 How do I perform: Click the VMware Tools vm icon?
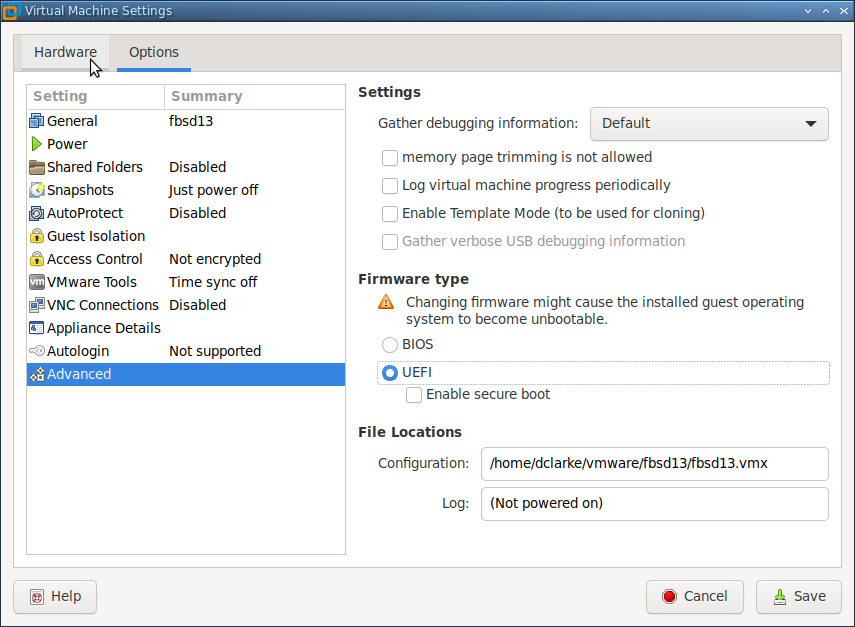(37, 282)
